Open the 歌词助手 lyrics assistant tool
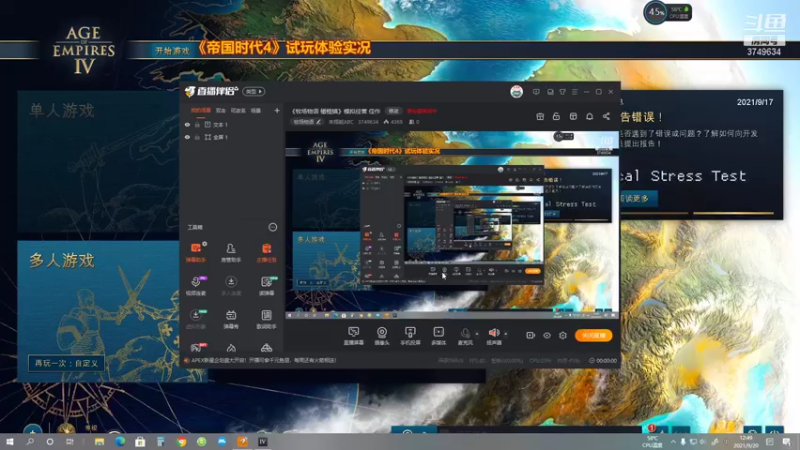 [x=266, y=319]
